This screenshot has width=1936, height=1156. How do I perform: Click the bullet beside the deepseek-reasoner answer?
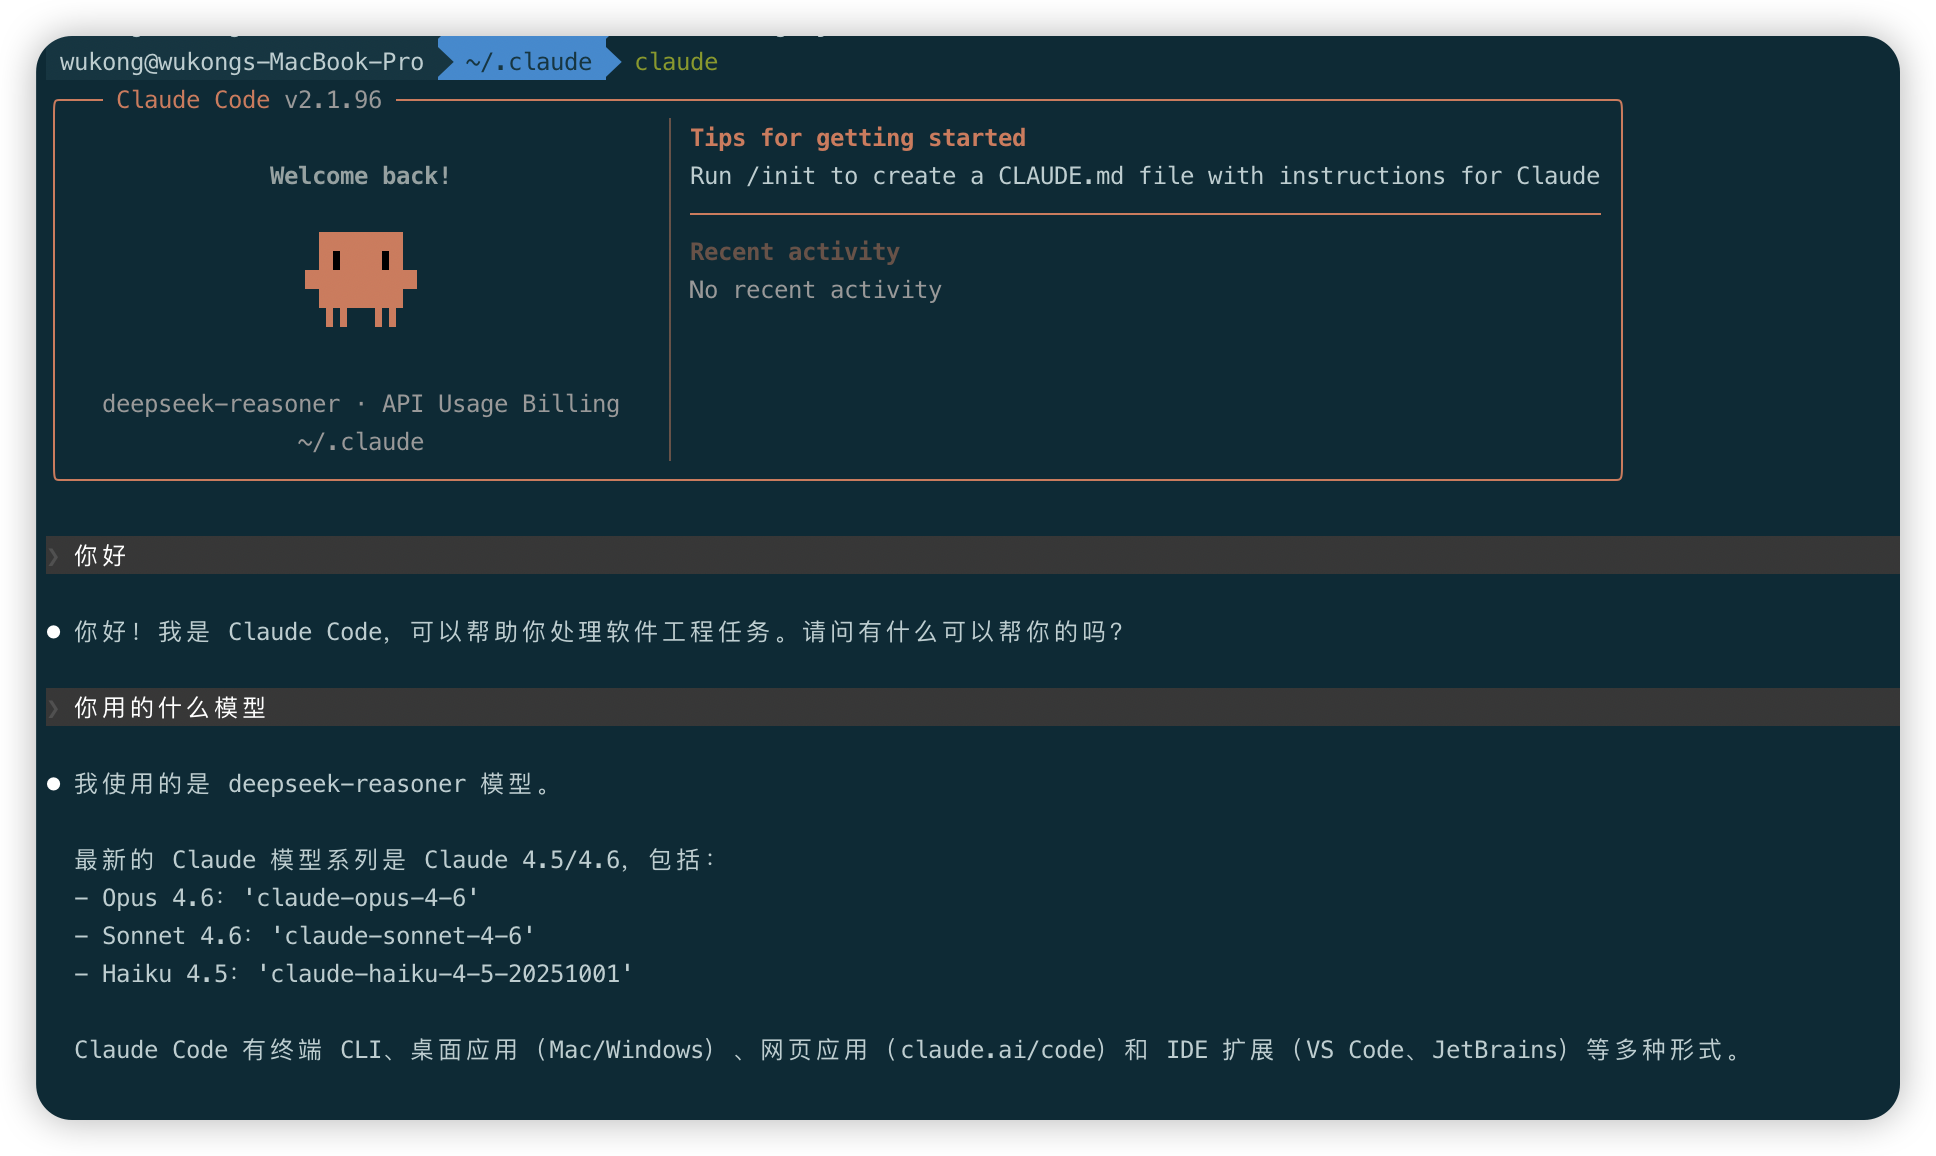point(53,783)
